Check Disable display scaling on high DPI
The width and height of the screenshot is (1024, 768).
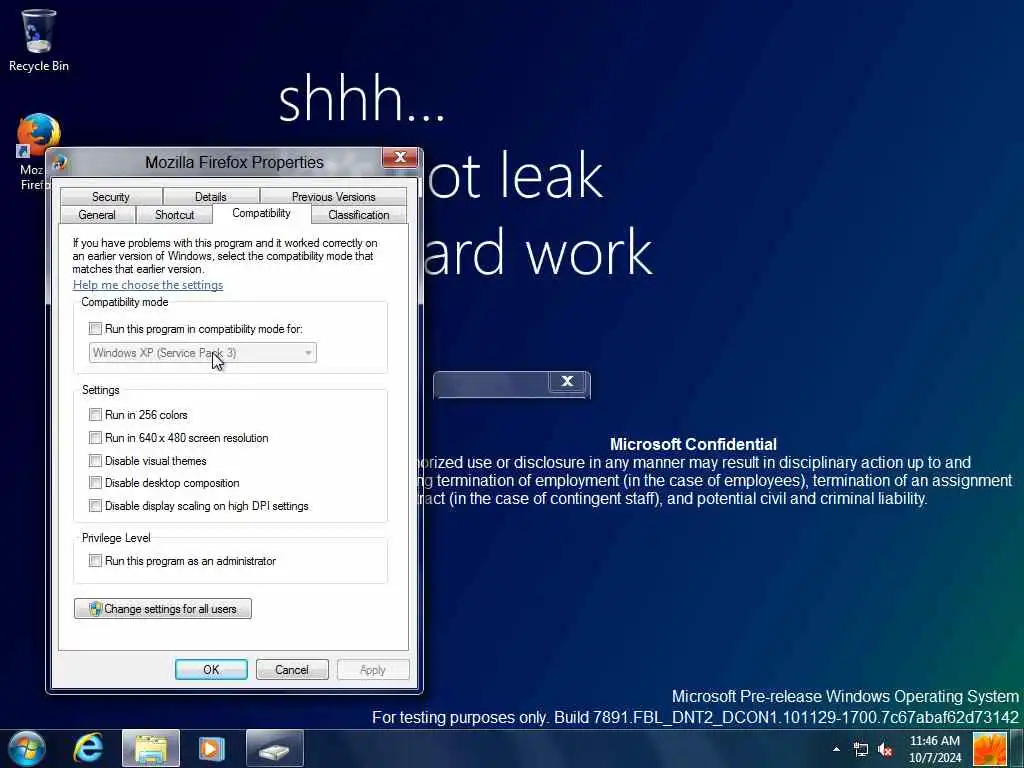pos(95,505)
